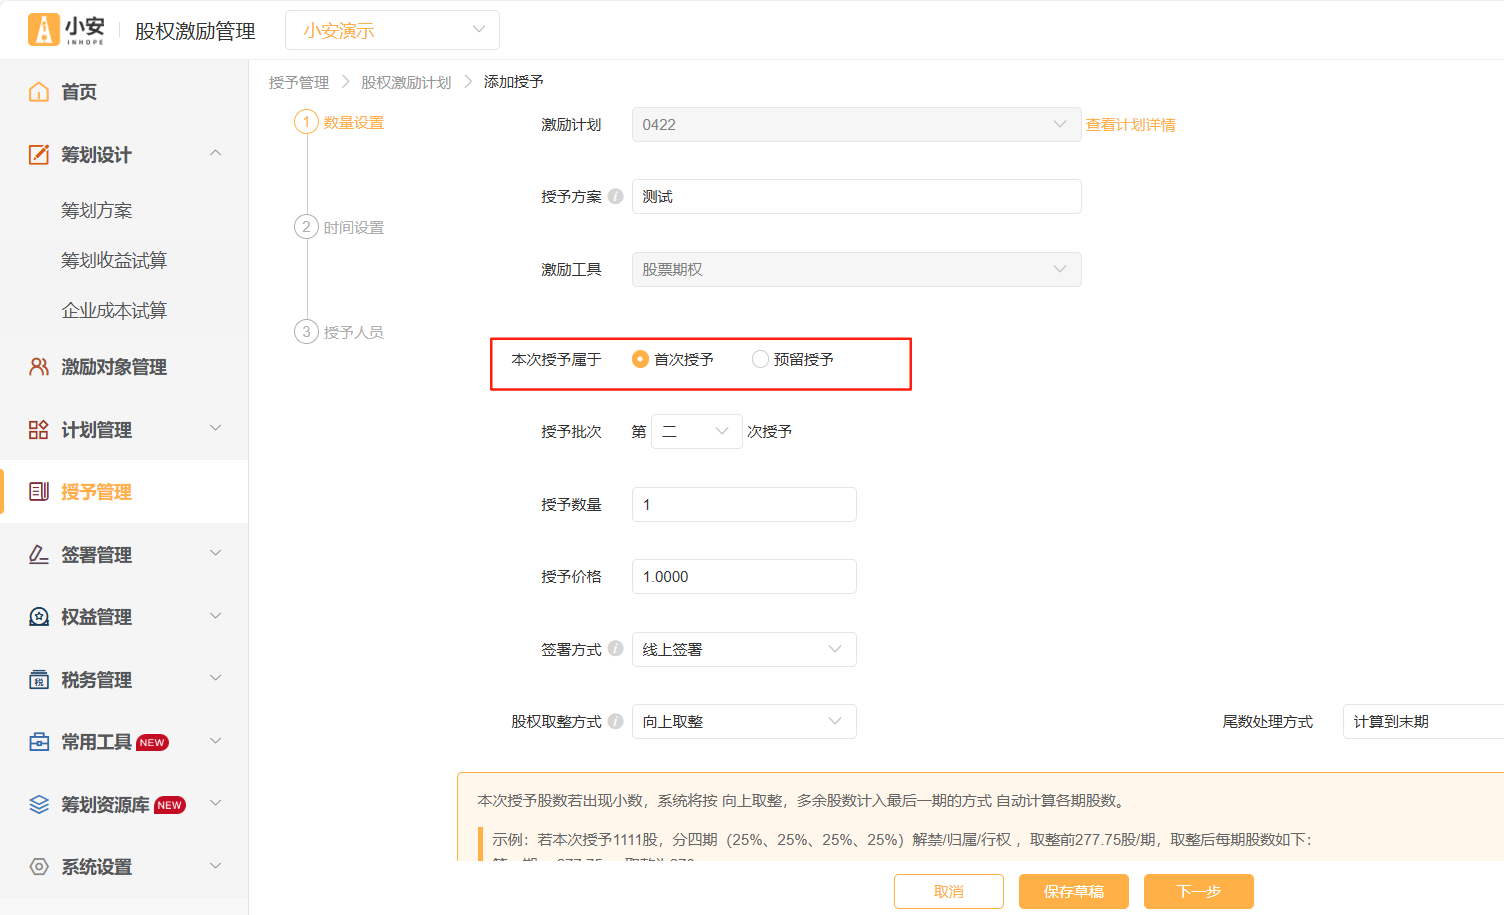Select the 首次授予 radio option
1504x915 pixels.
point(640,359)
